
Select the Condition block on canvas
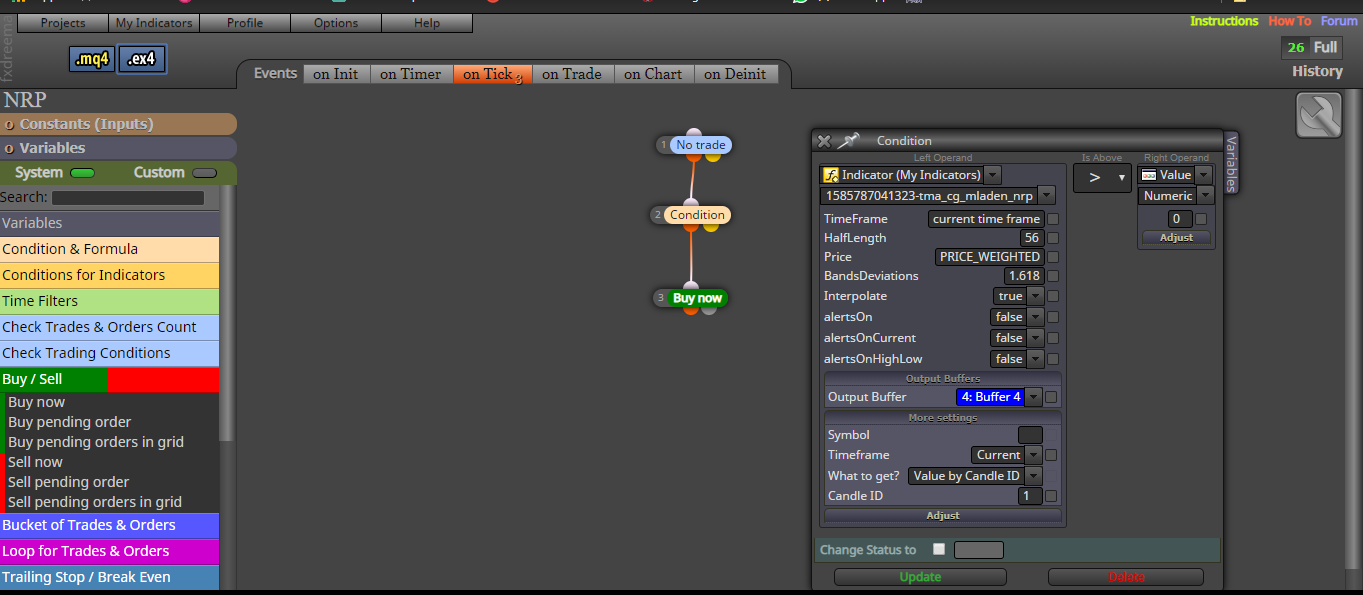click(697, 215)
